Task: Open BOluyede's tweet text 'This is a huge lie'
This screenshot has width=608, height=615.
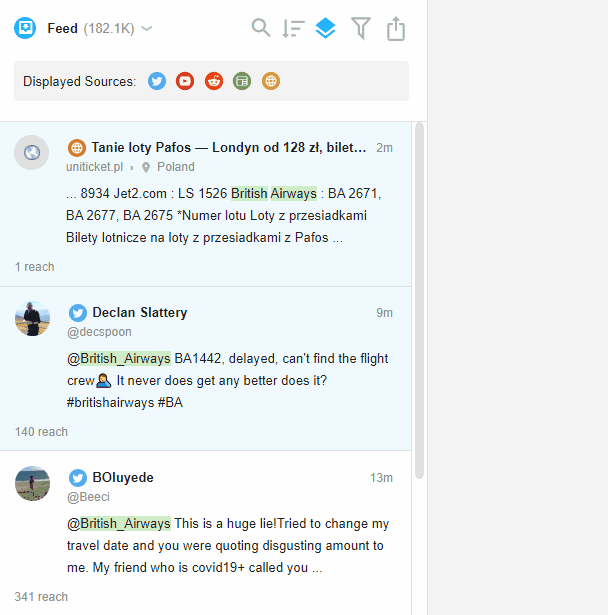Action: (x=226, y=524)
